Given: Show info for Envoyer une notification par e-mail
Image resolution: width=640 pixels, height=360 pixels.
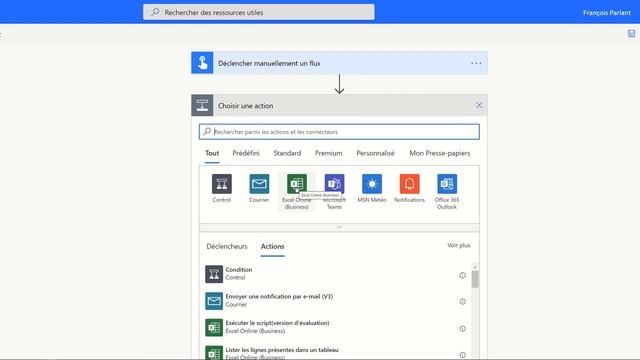Looking at the screenshot, I should coord(462,302).
